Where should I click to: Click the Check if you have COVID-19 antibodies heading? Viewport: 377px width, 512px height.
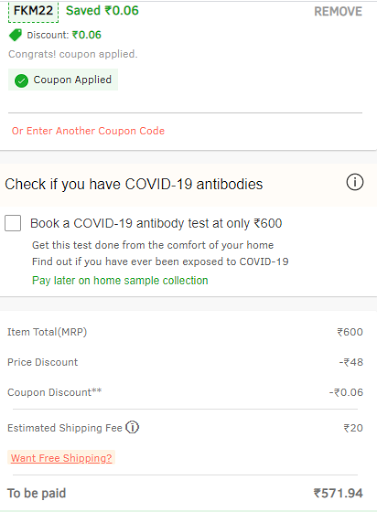click(134, 184)
